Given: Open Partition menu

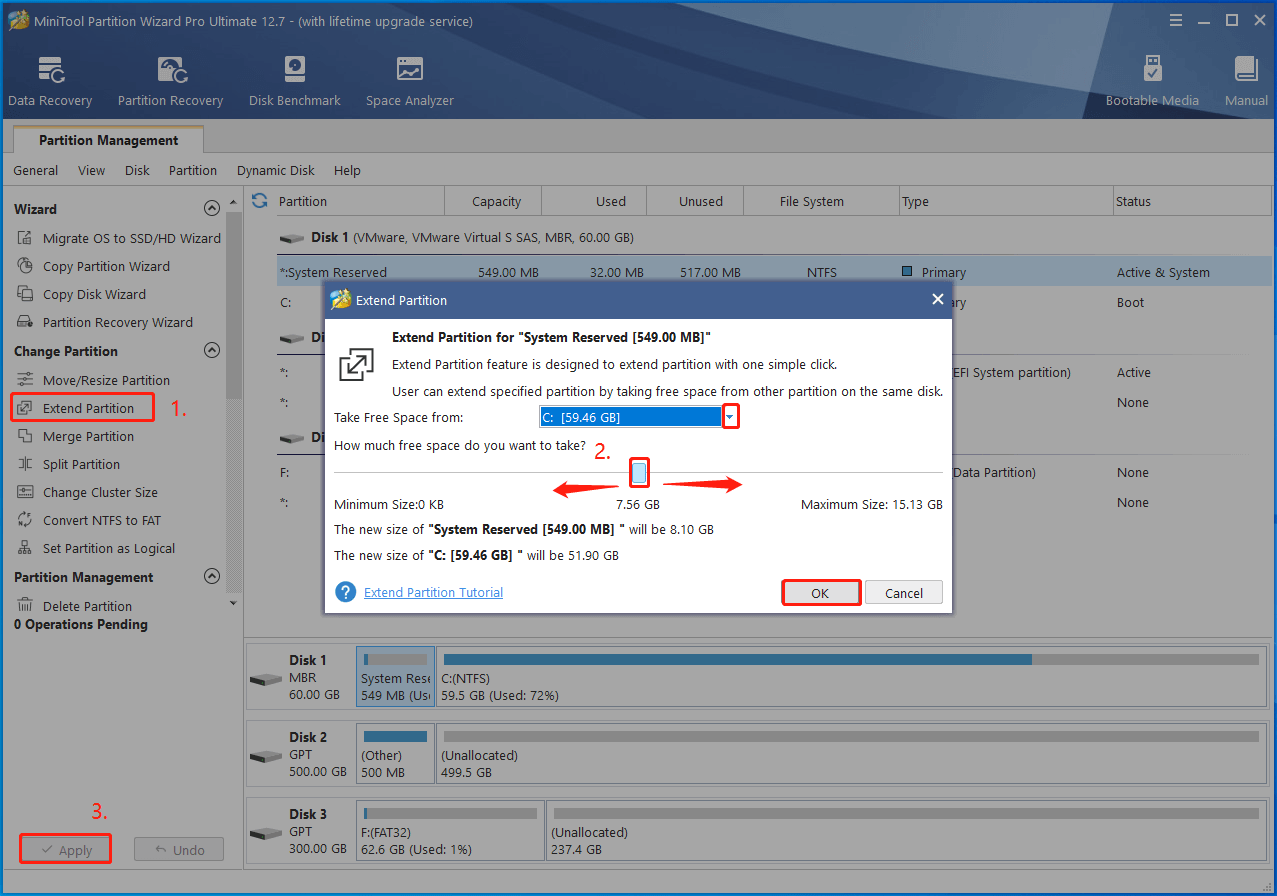Looking at the screenshot, I should [x=193, y=170].
